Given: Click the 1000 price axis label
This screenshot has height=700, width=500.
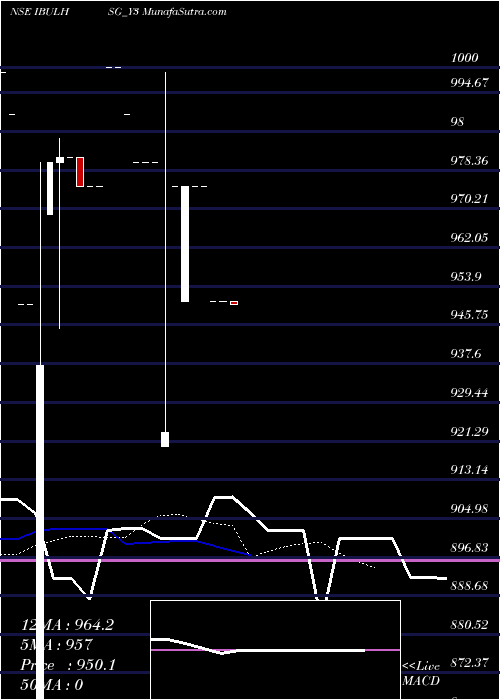Looking at the screenshot, I should (x=465, y=58).
